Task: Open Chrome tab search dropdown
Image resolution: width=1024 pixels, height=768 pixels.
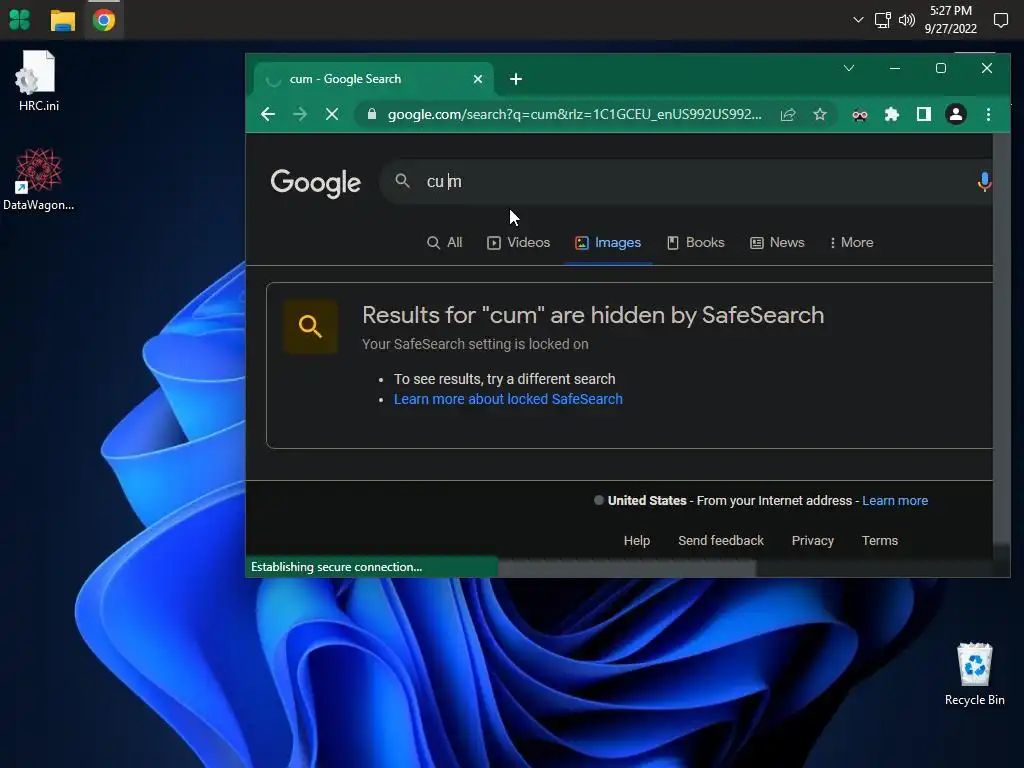Action: [x=849, y=68]
